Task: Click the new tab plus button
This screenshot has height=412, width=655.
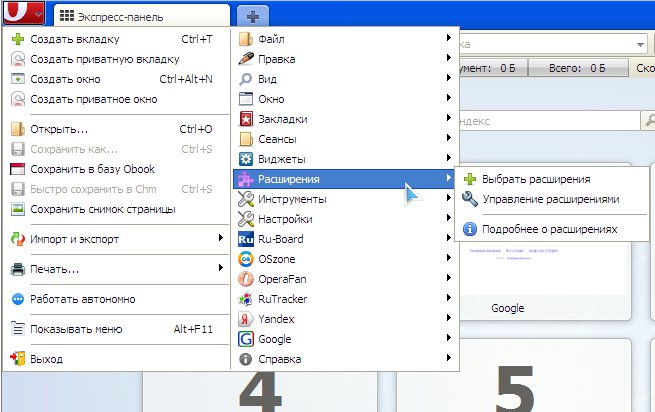Action: pos(251,17)
